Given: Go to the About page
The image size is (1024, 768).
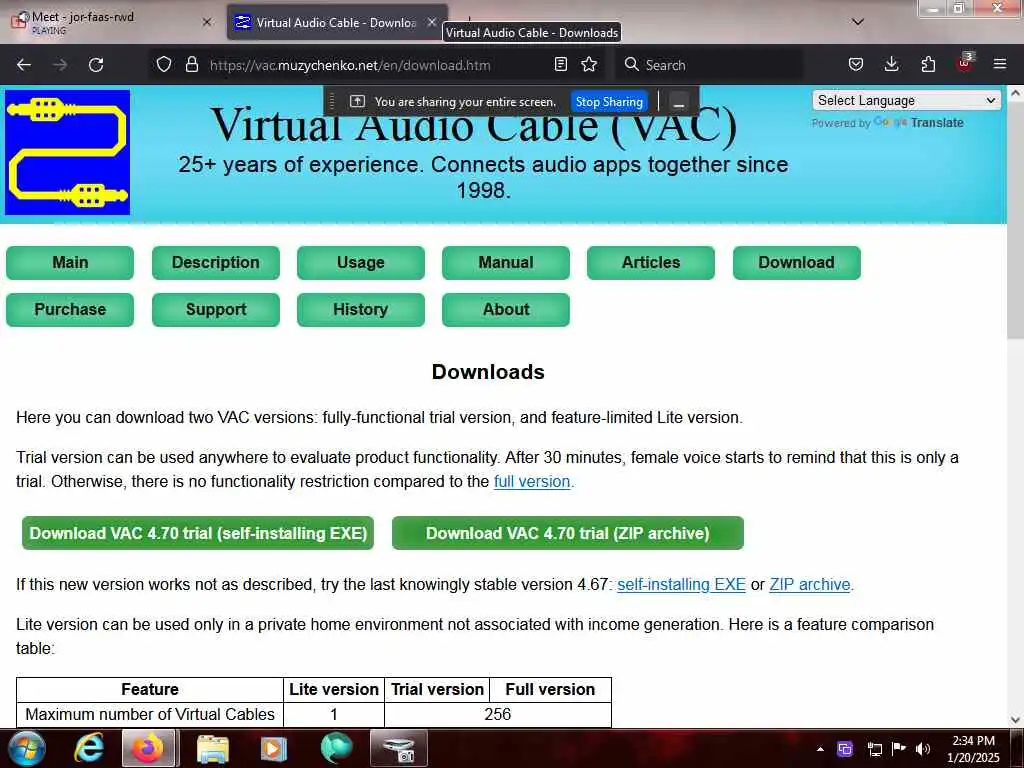Looking at the screenshot, I should point(505,310).
